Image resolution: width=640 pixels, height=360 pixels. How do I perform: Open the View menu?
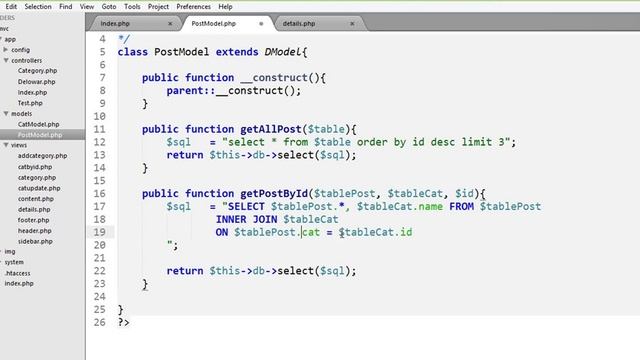tap(87, 7)
